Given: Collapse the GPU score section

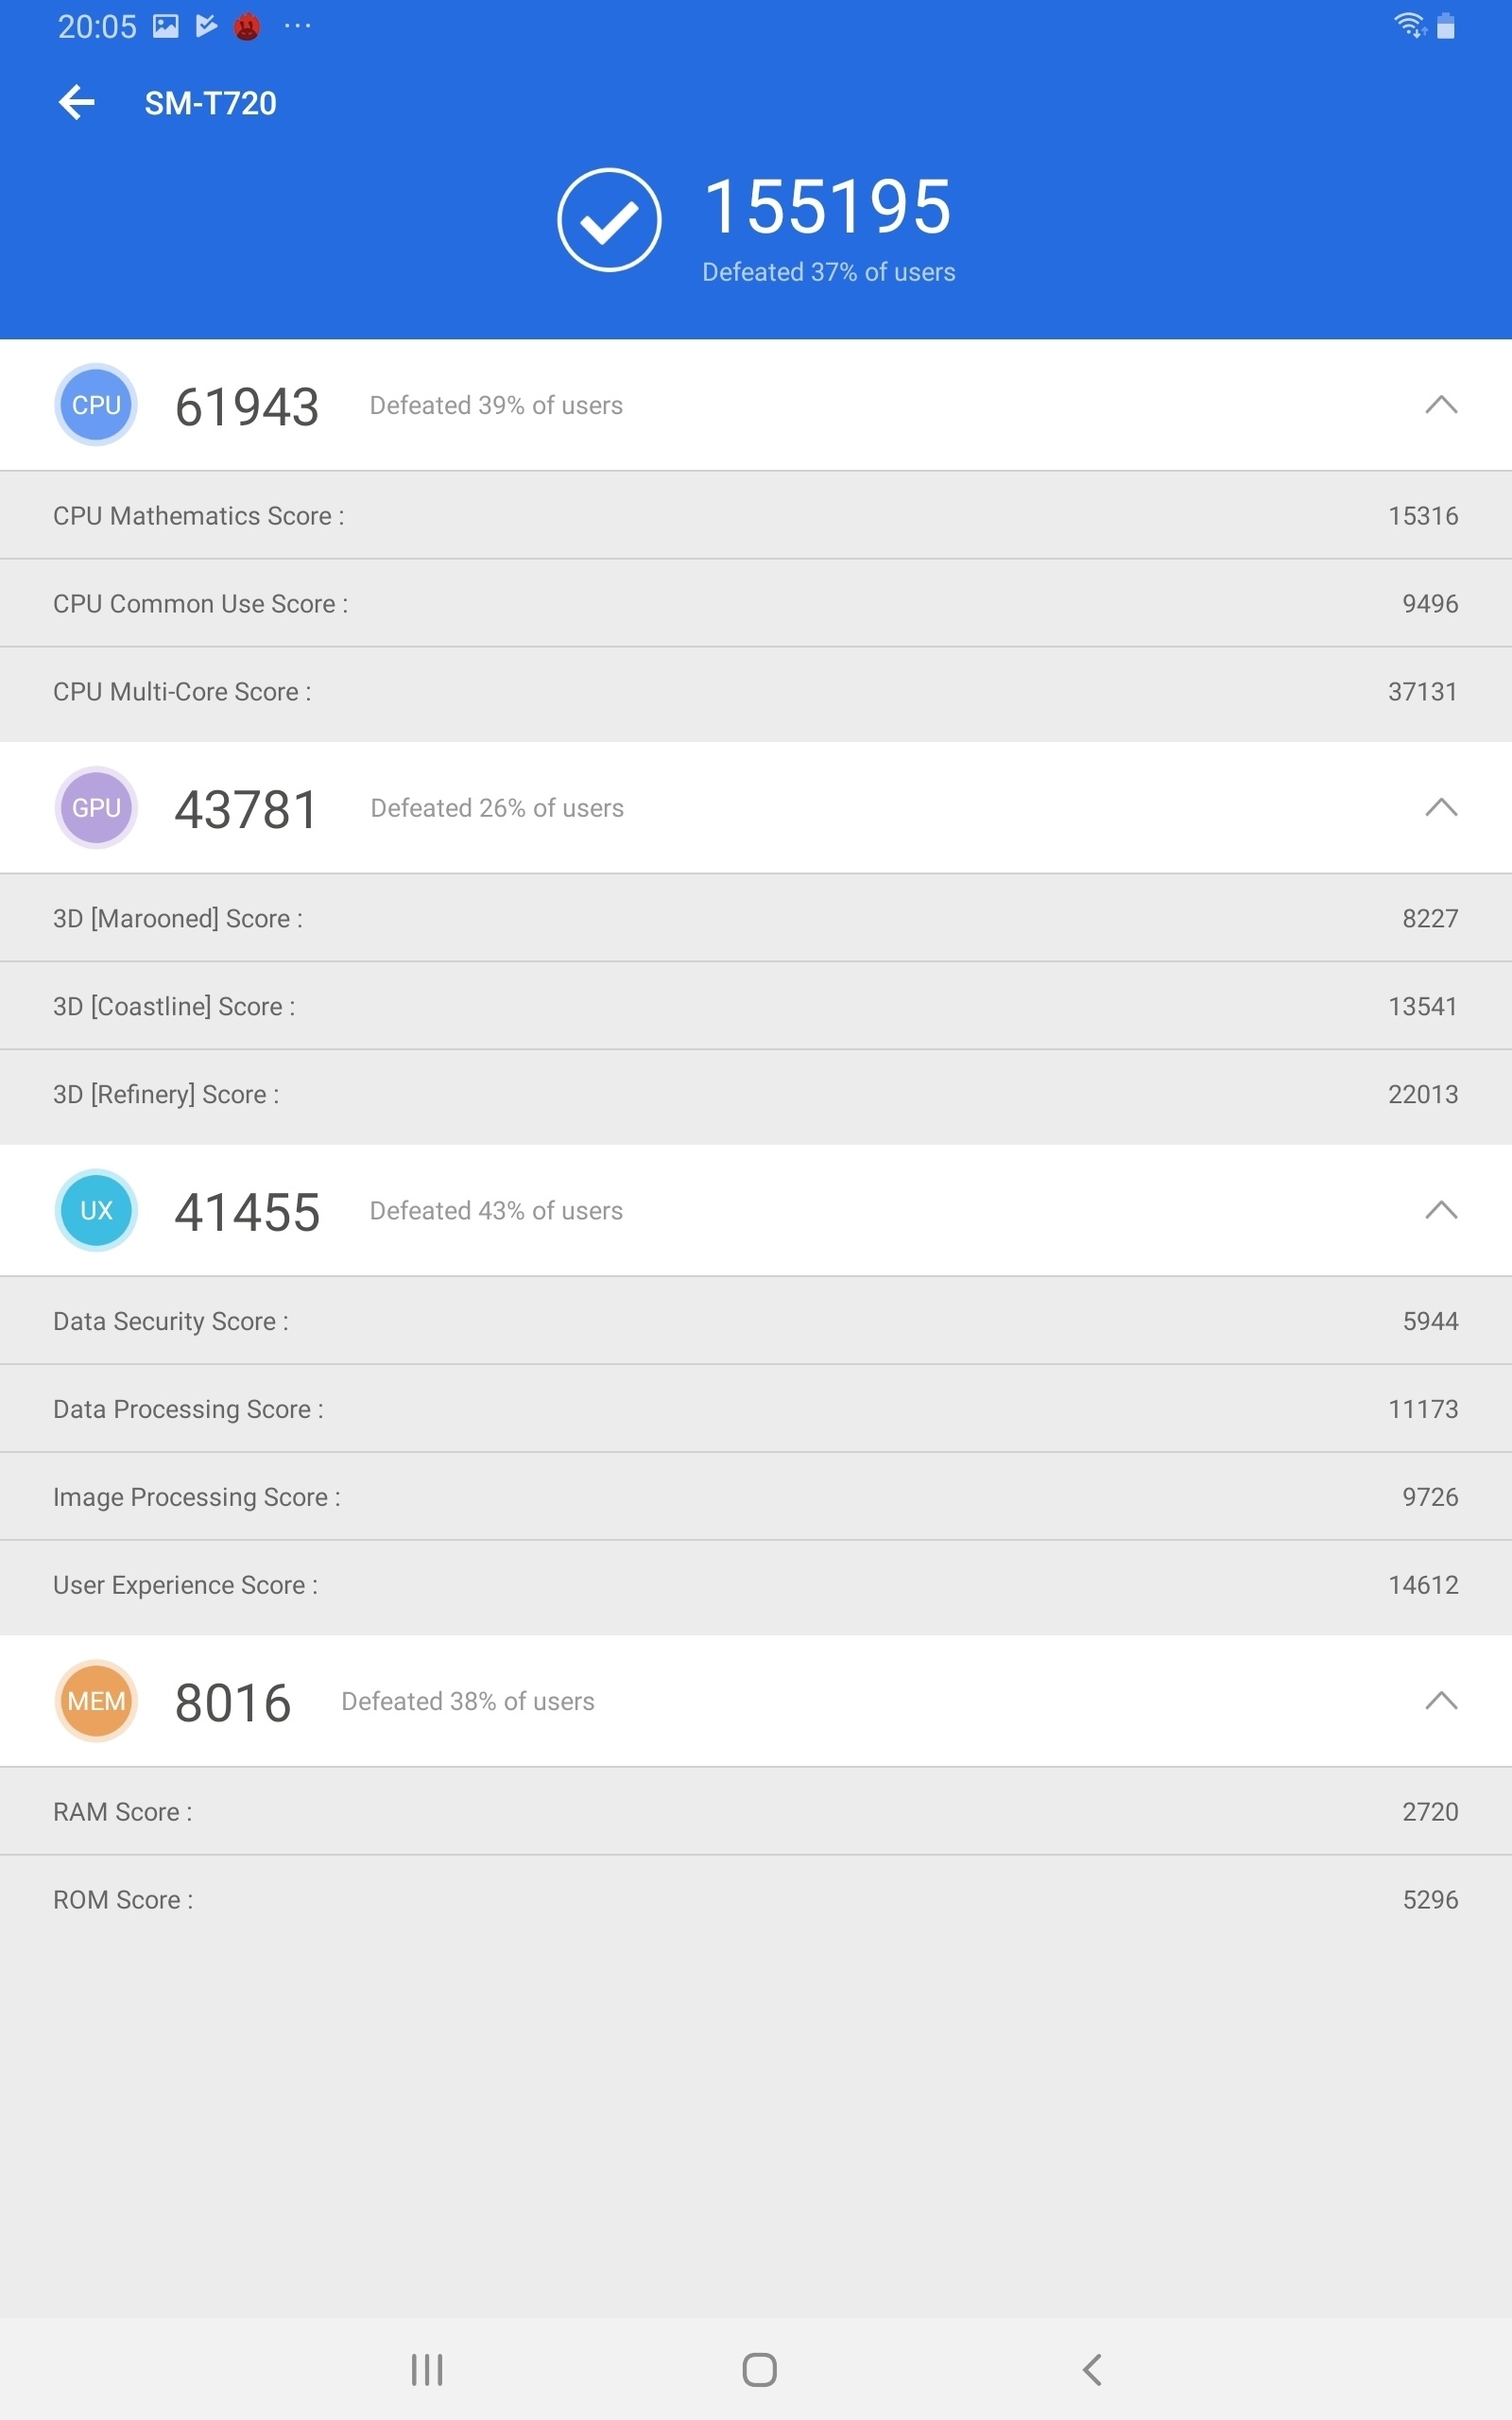Looking at the screenshot, I should (1440, 808).
